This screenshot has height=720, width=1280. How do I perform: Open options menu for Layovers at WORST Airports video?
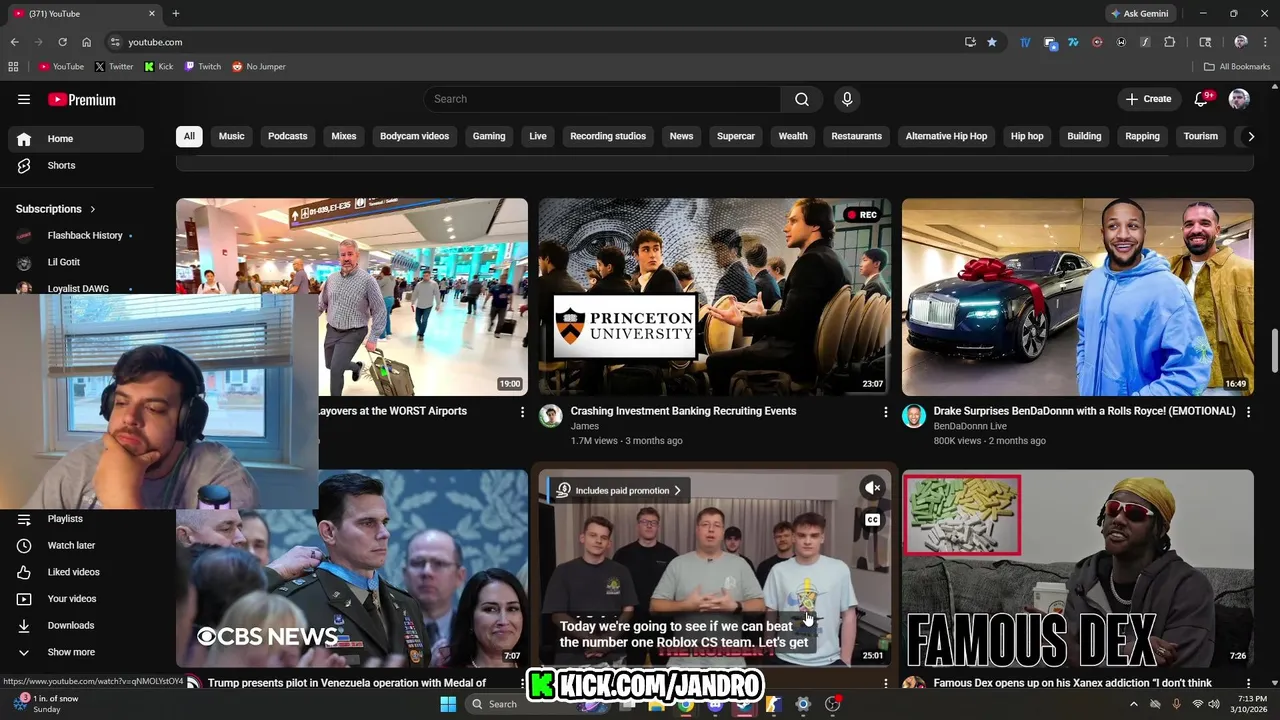522,412
